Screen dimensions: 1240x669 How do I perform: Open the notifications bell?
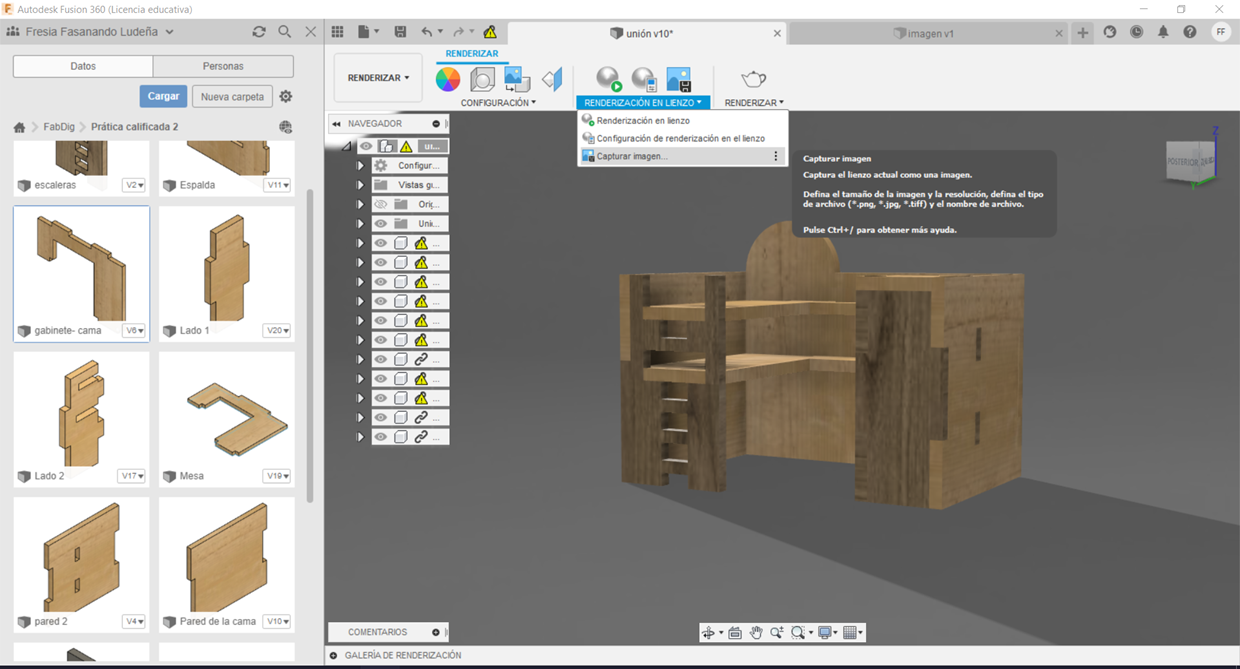(x=1163, y=32)
